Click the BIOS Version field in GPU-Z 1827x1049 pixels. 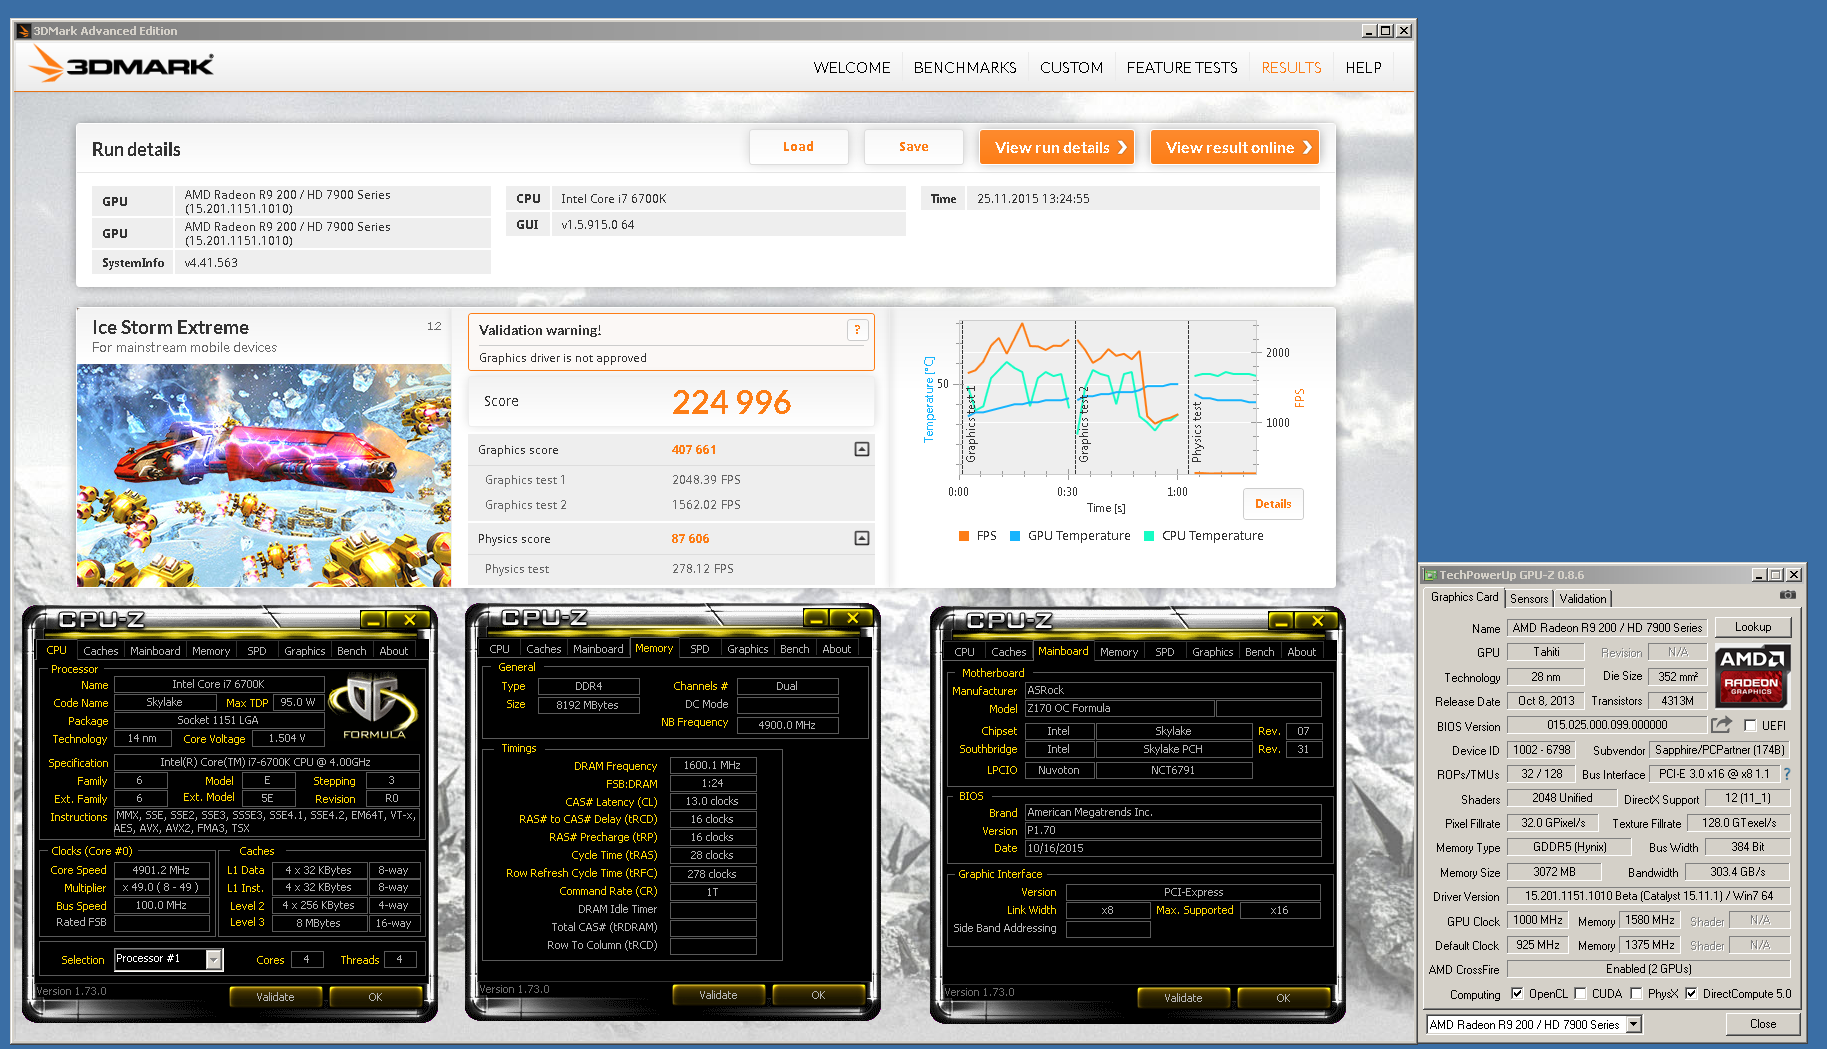click(1607, 725)
